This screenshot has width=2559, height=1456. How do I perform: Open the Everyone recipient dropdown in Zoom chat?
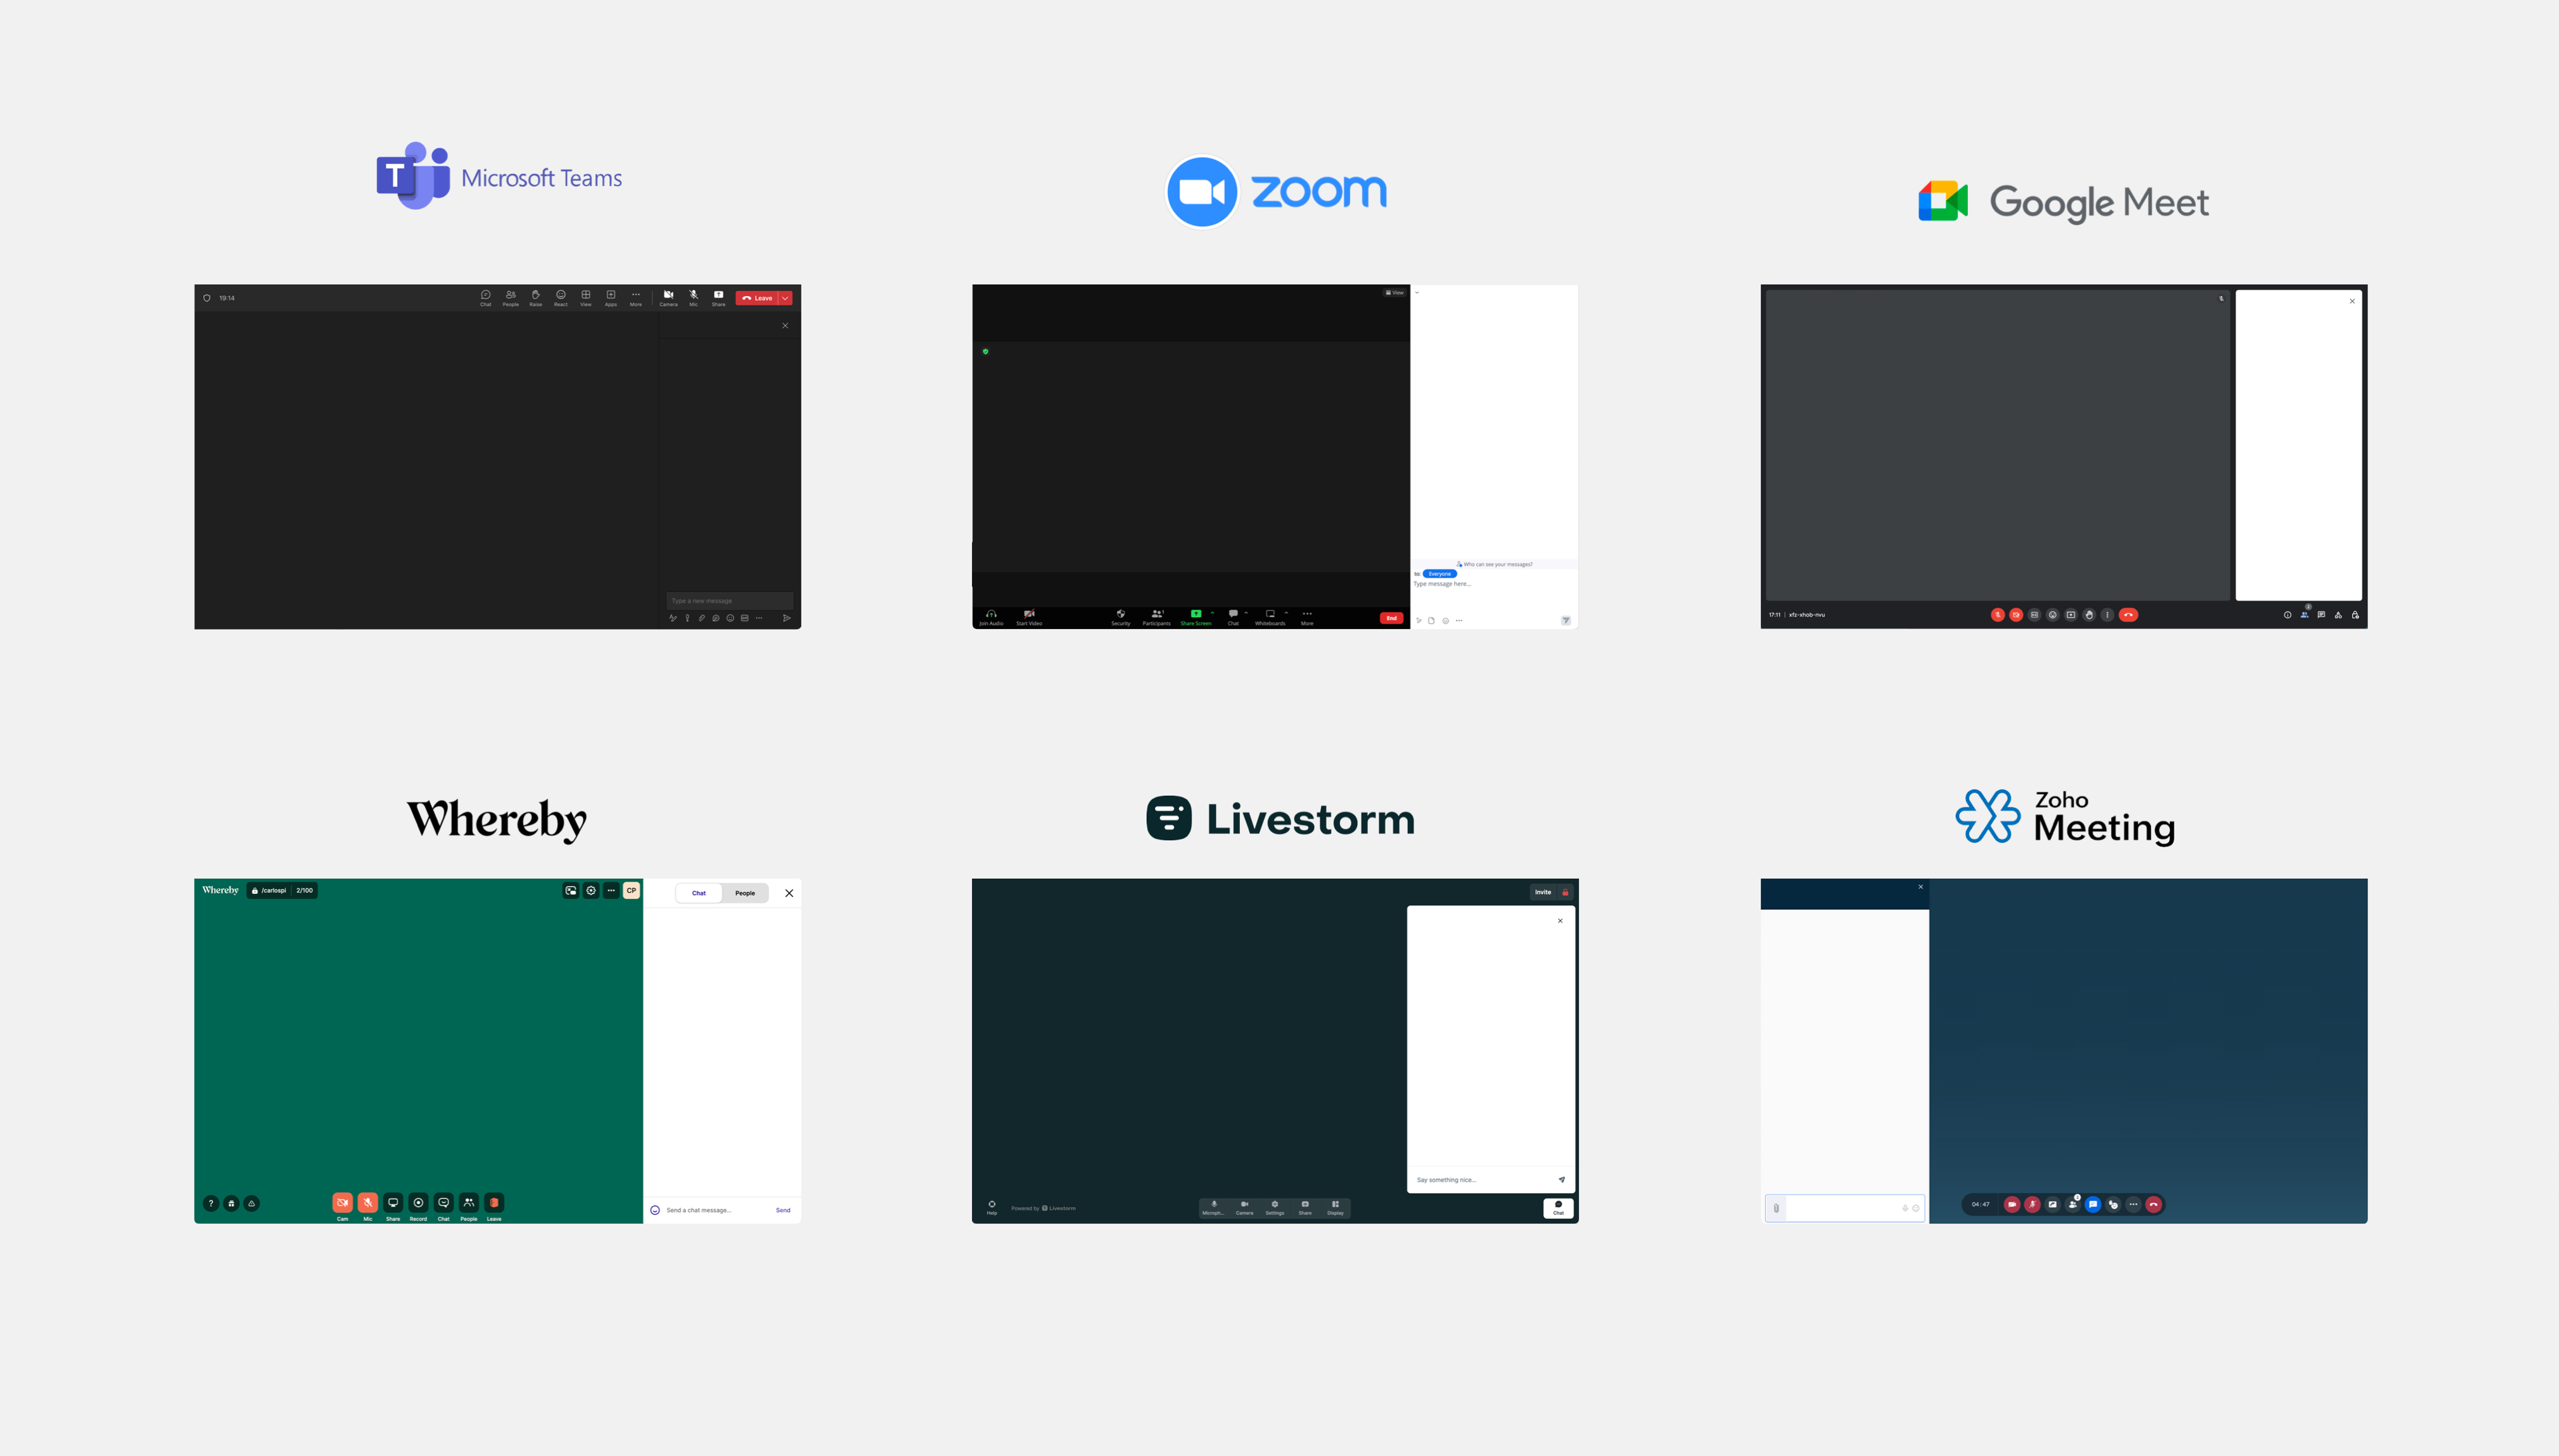pyautogui.click(x=1439, y=574)
